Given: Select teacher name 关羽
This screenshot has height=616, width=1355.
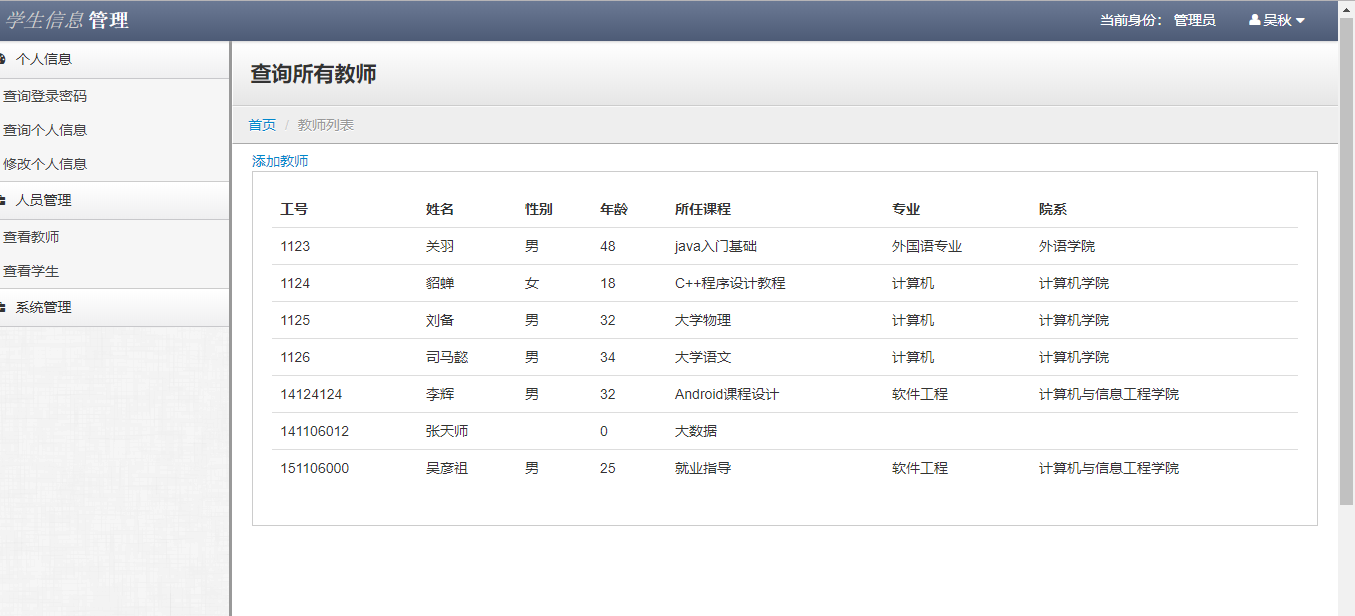Looking at the screenshot, I should tap(440, 246).
